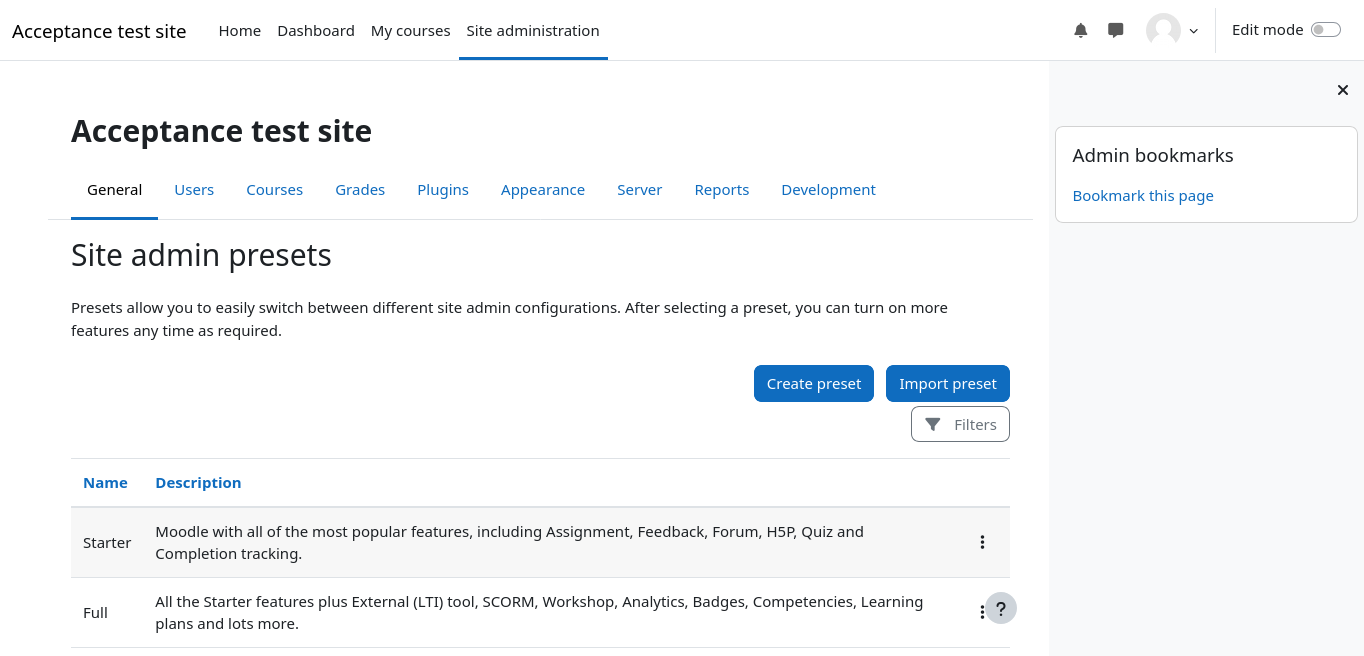Close the right block drawer
This screenshot has height=656, width=1364.
[x=1343, y=90]
